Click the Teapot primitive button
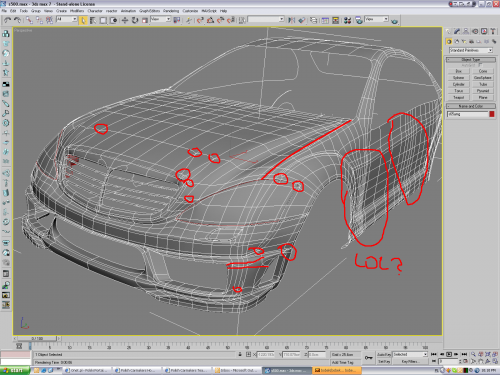 [459, 97]
